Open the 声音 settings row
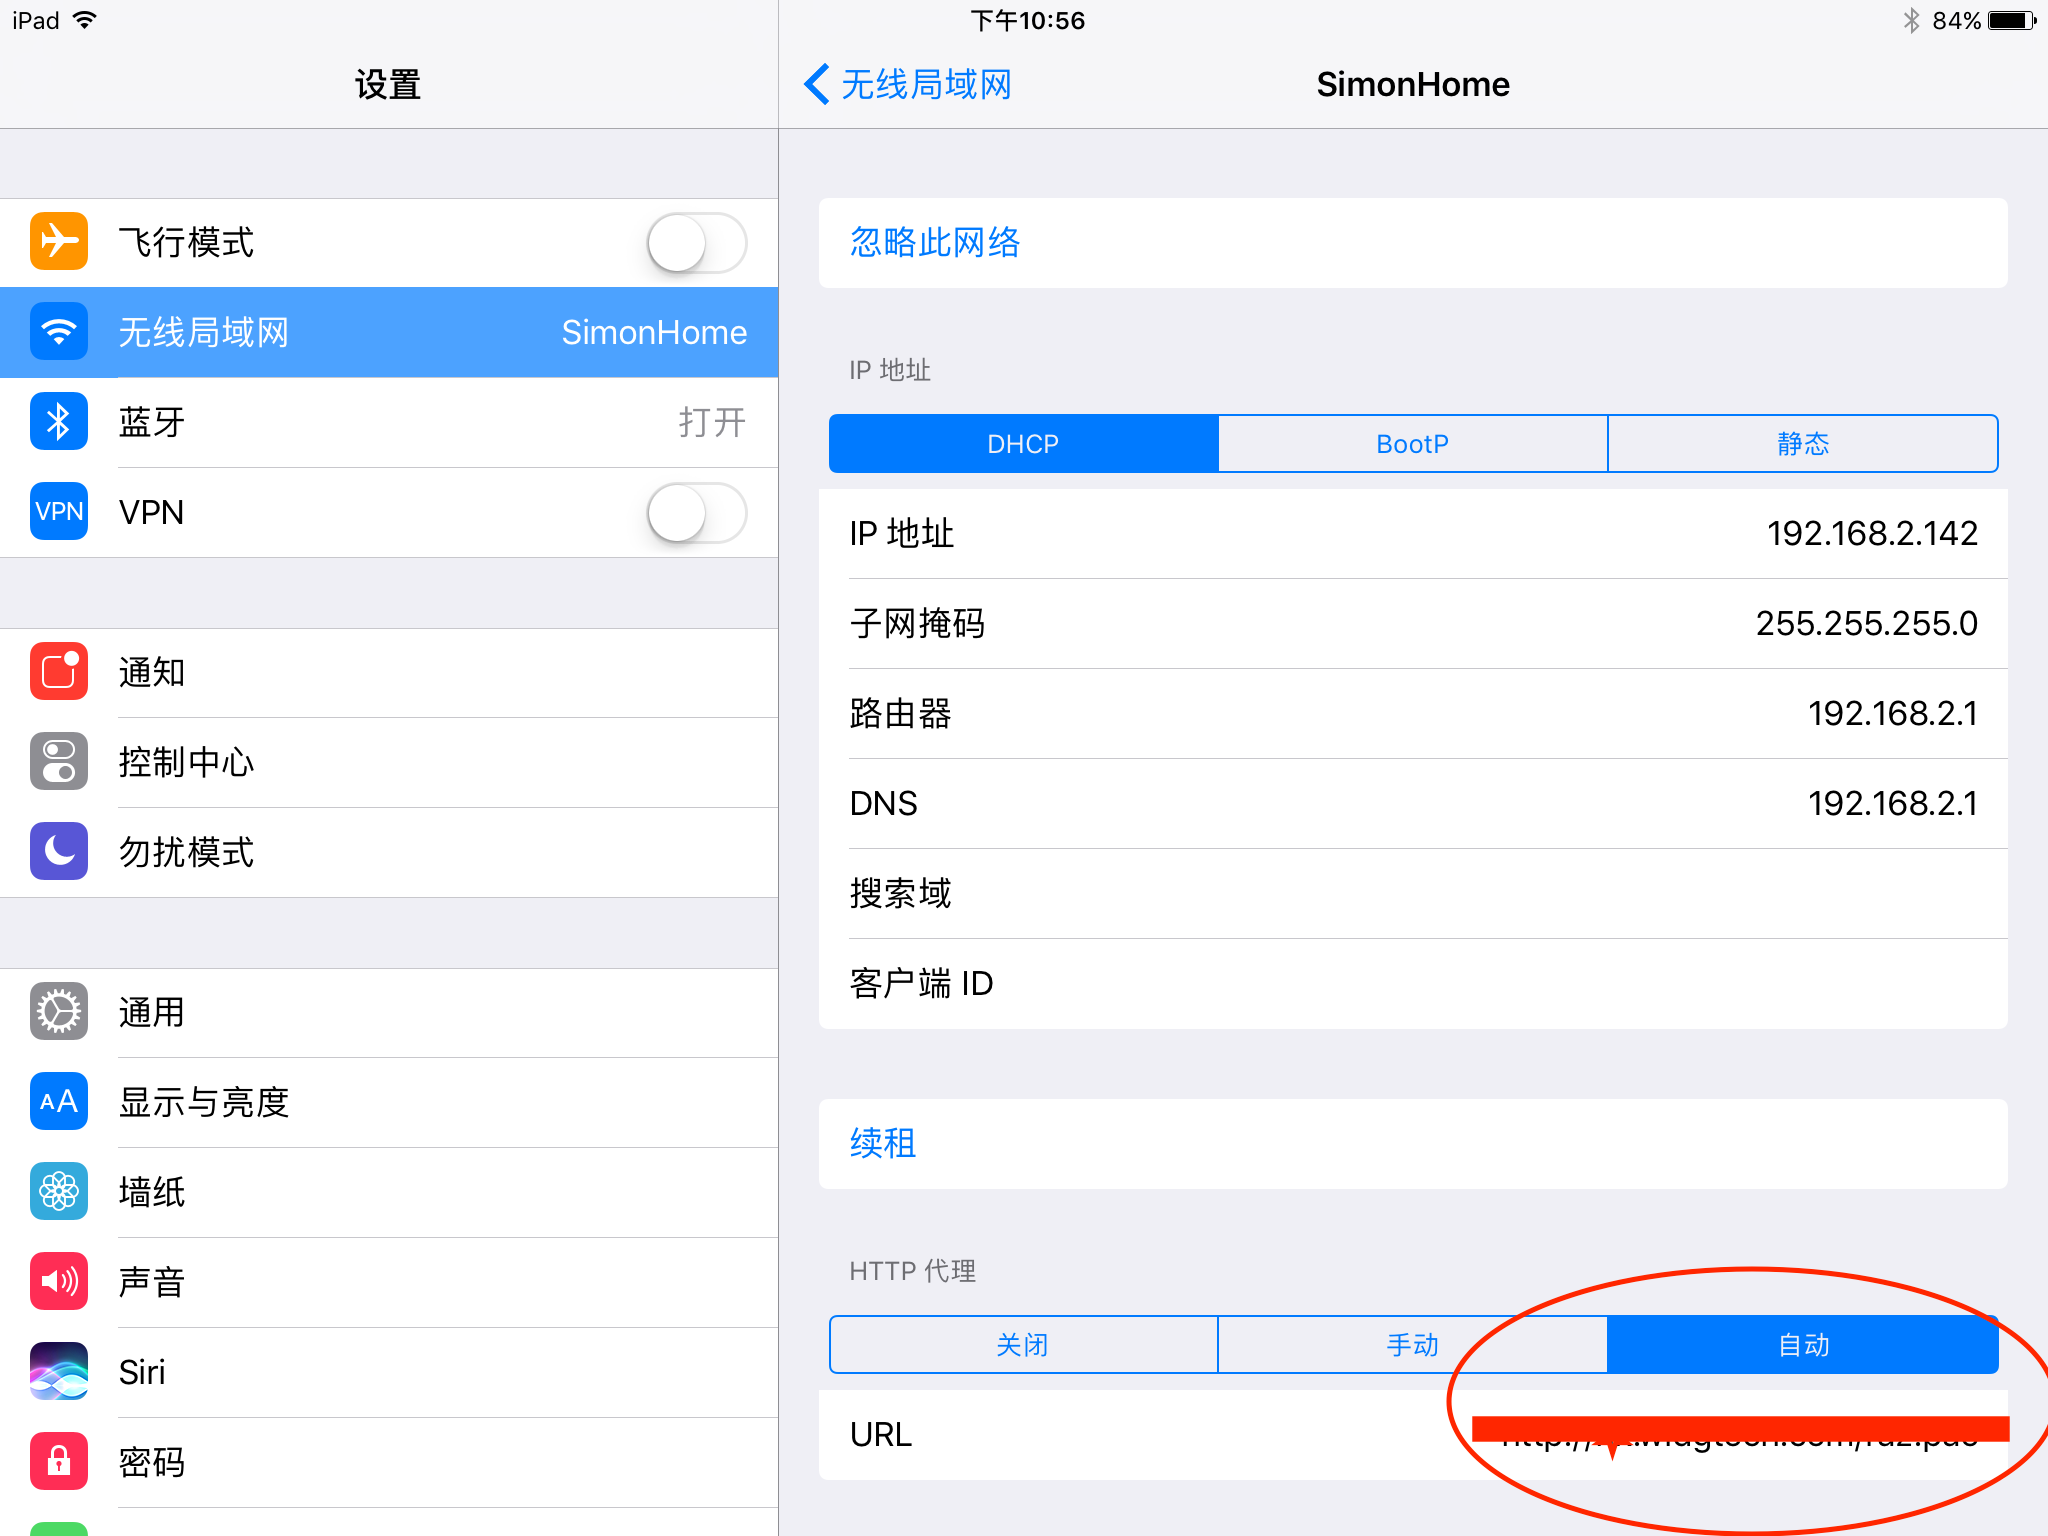Viewport: 2048px width, 1536px height. click(389, 1282)
